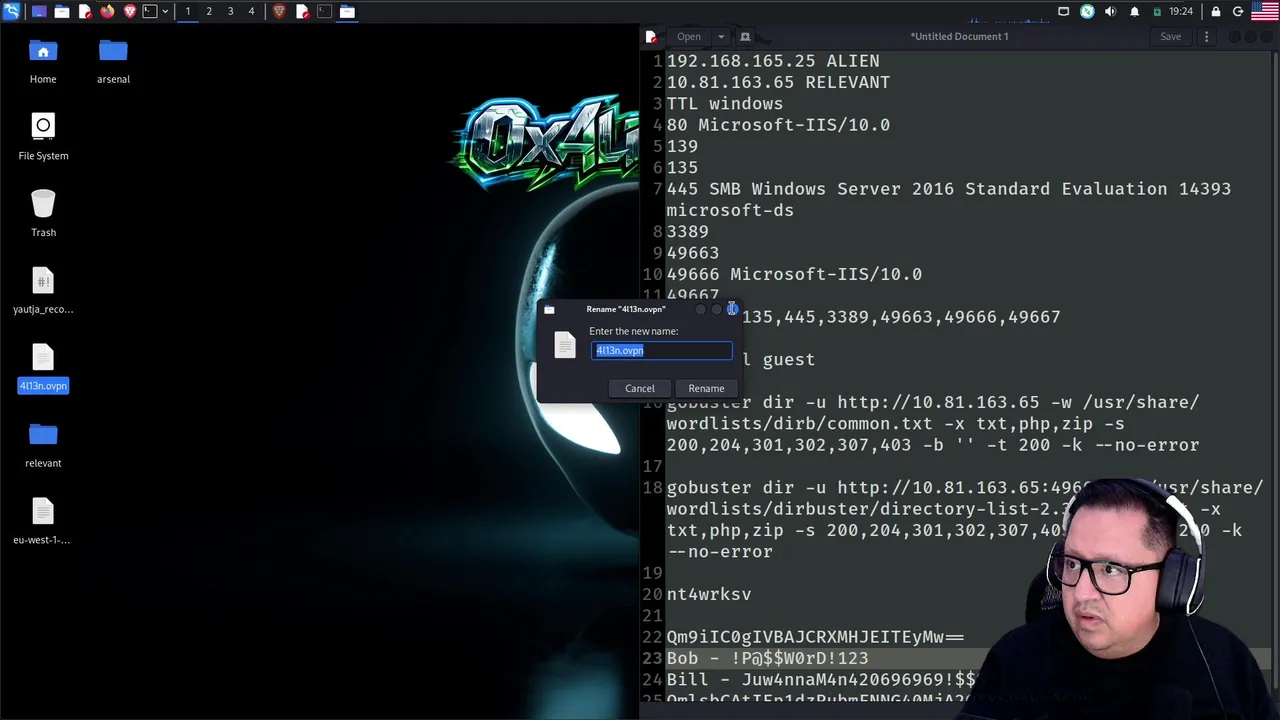Select the yautja_reco script file
Image resolution: width=1280 pixels, height=720 pixels.
click(43, 290)
